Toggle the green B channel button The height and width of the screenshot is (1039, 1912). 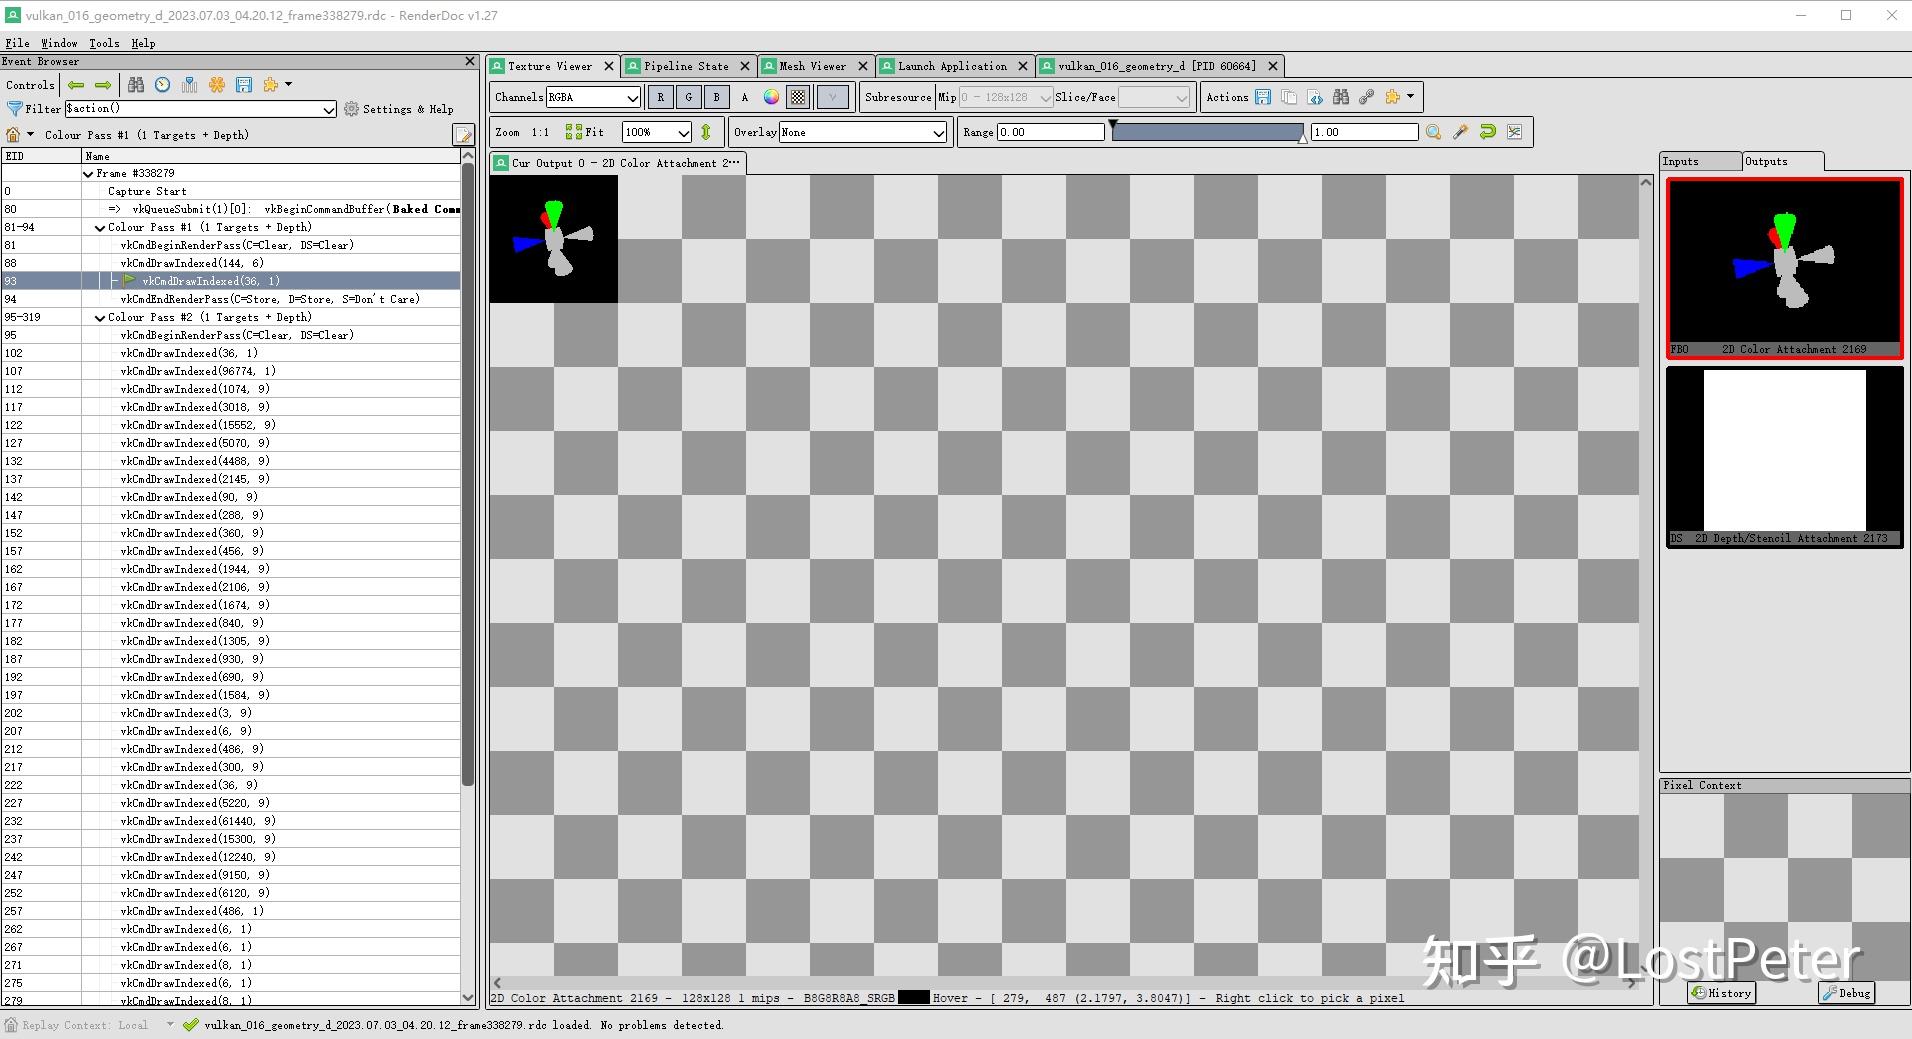tap(716, 97)
